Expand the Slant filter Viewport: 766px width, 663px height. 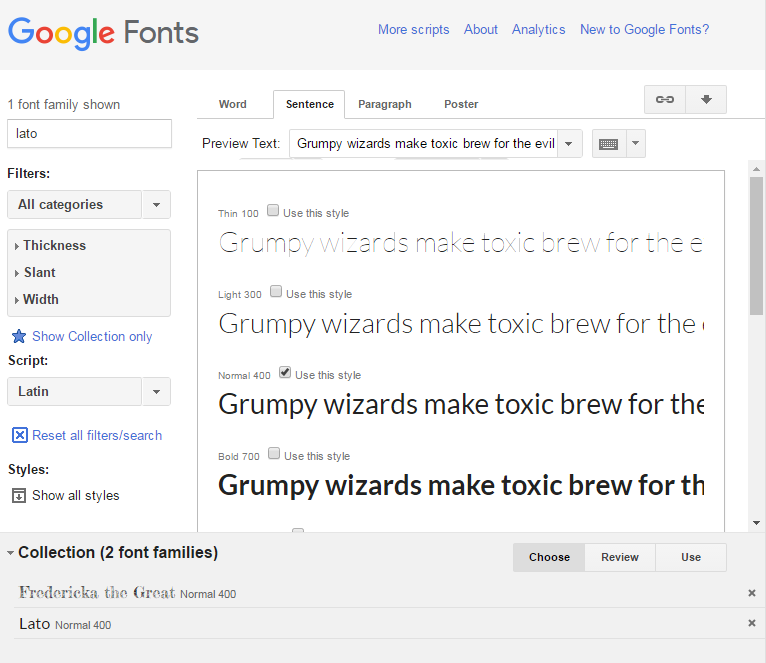pyautogui.click(x=36, y=273)
